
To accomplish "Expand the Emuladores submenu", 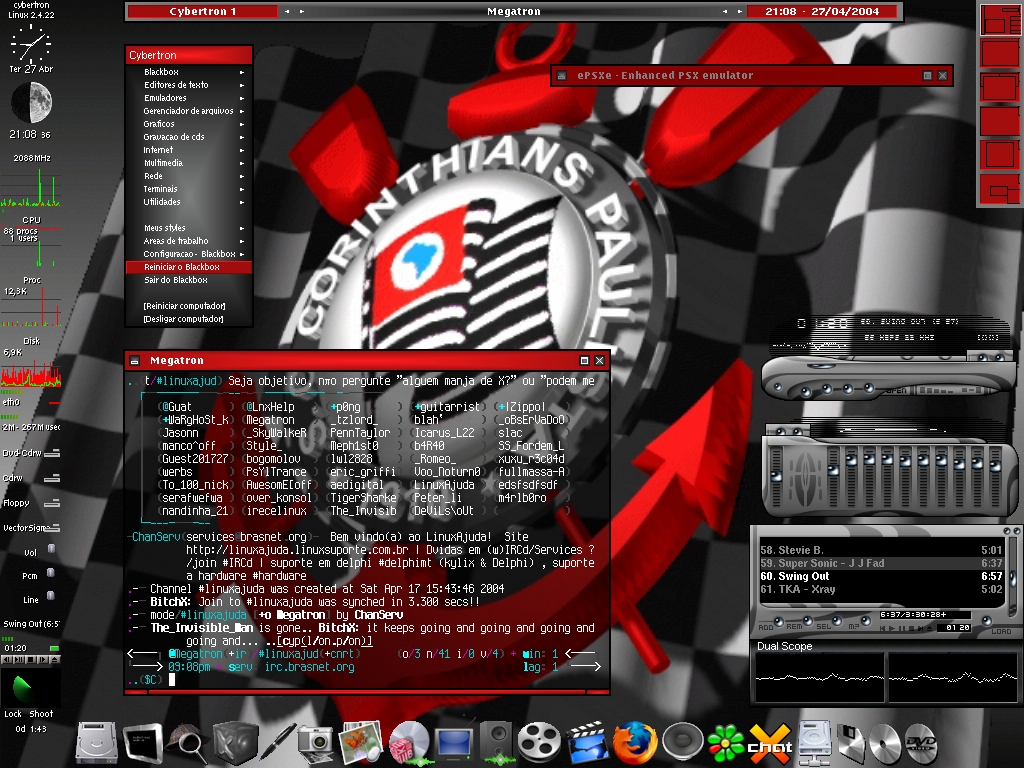I will (x=189, y=98).
